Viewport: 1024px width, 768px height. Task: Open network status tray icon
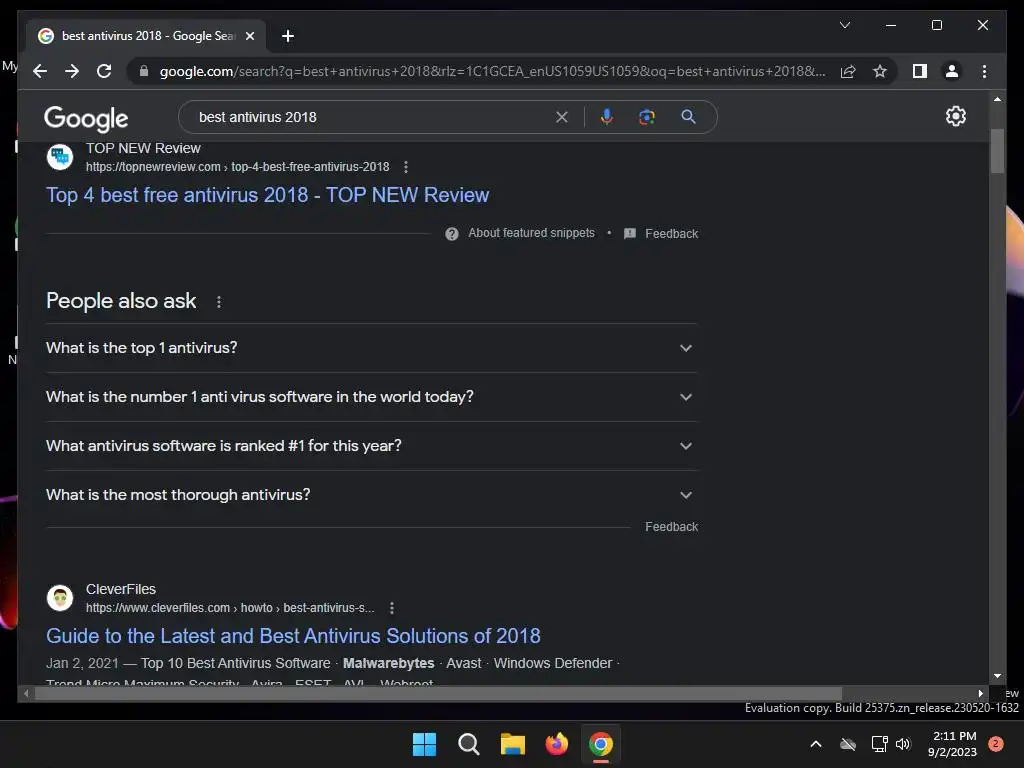pos(879,744)
